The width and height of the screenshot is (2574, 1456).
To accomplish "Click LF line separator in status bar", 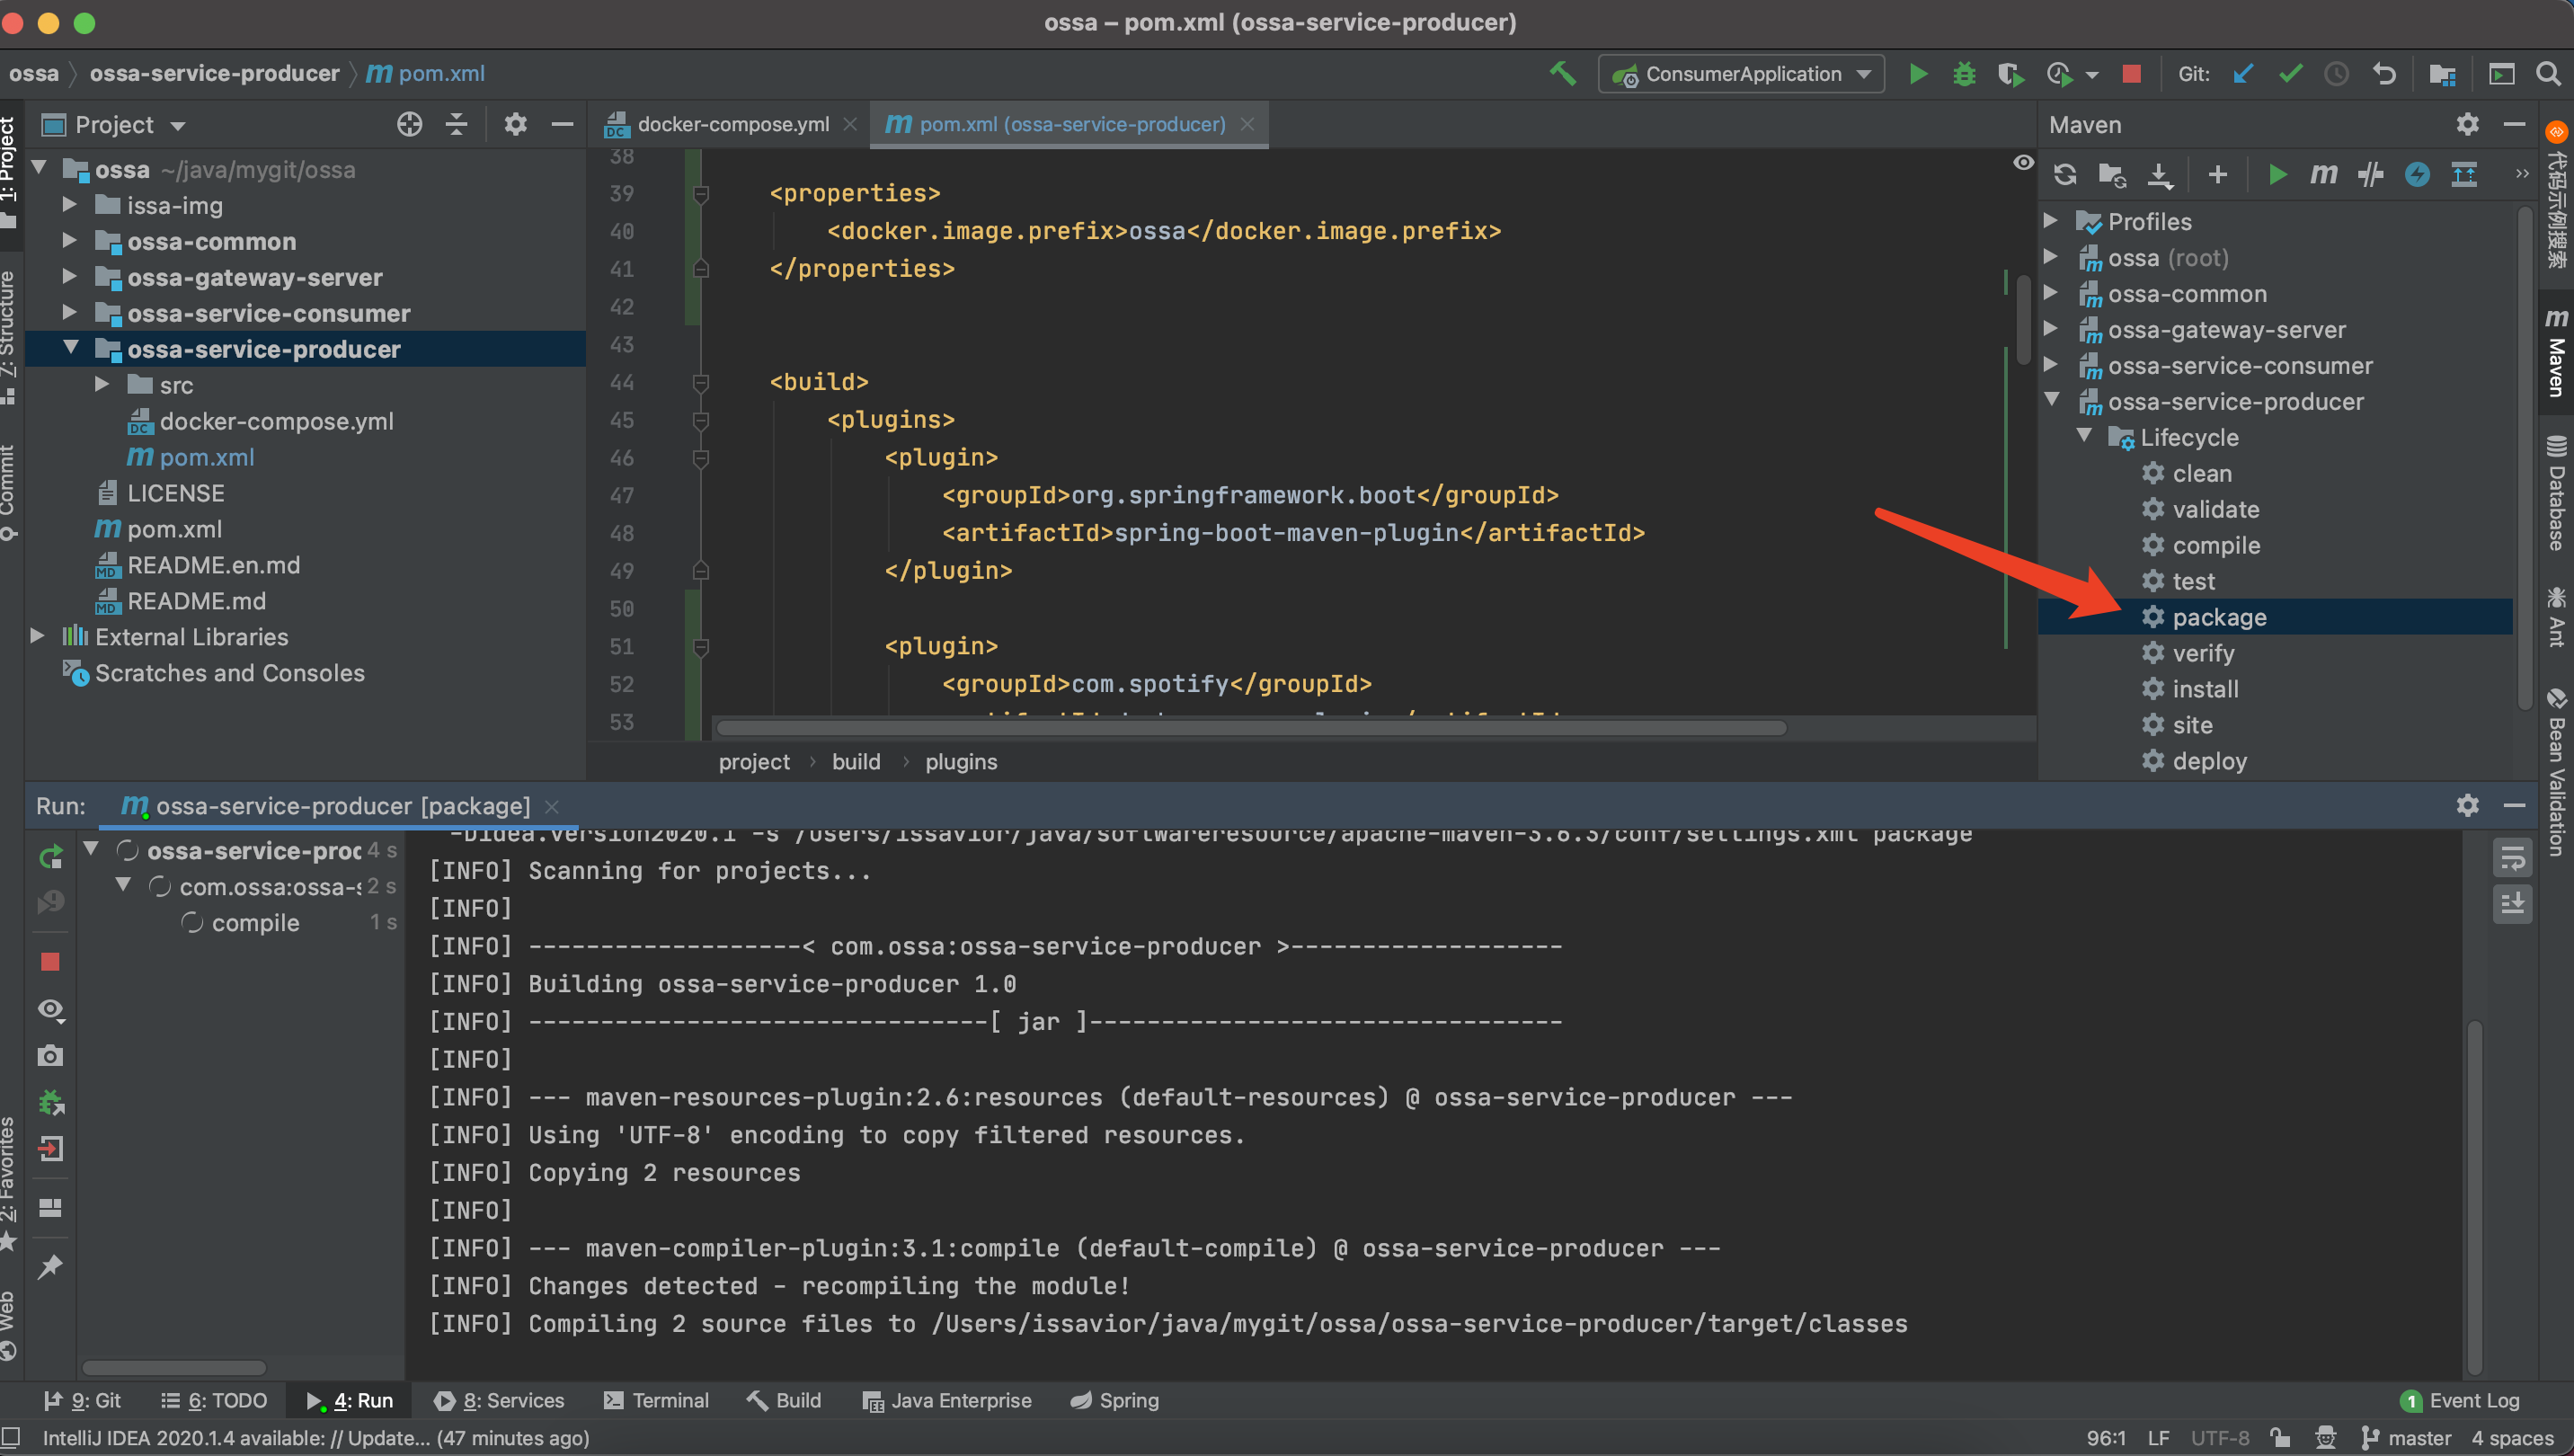I will coord(2158,1438).
